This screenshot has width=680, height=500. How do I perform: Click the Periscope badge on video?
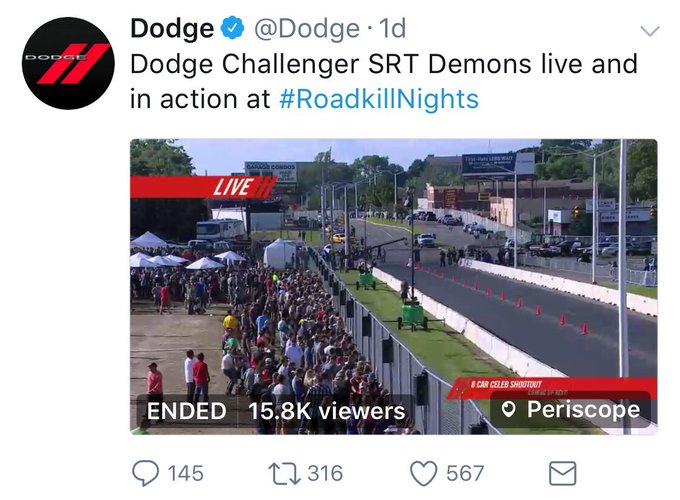tap(571, 409)
